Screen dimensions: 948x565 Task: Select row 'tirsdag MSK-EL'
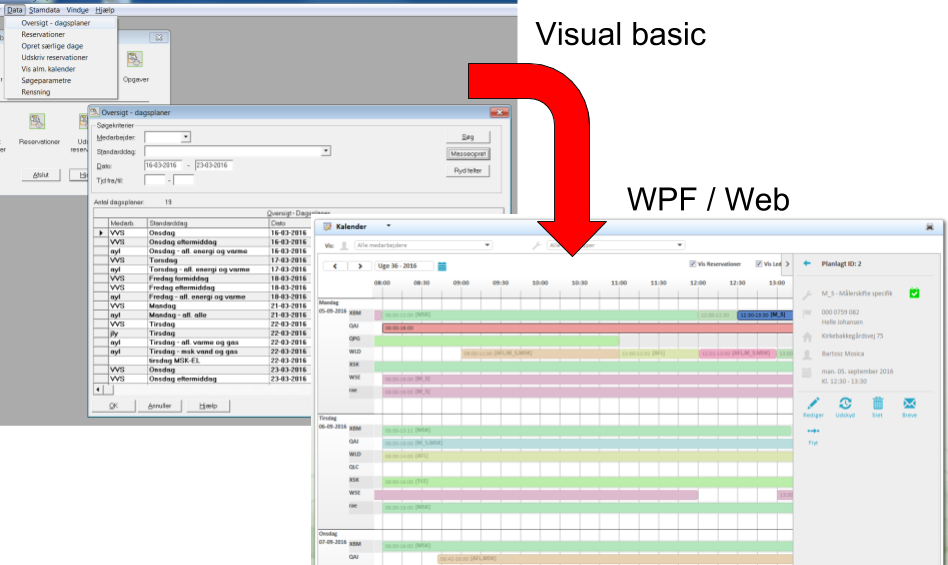click(x=203, y=360)
